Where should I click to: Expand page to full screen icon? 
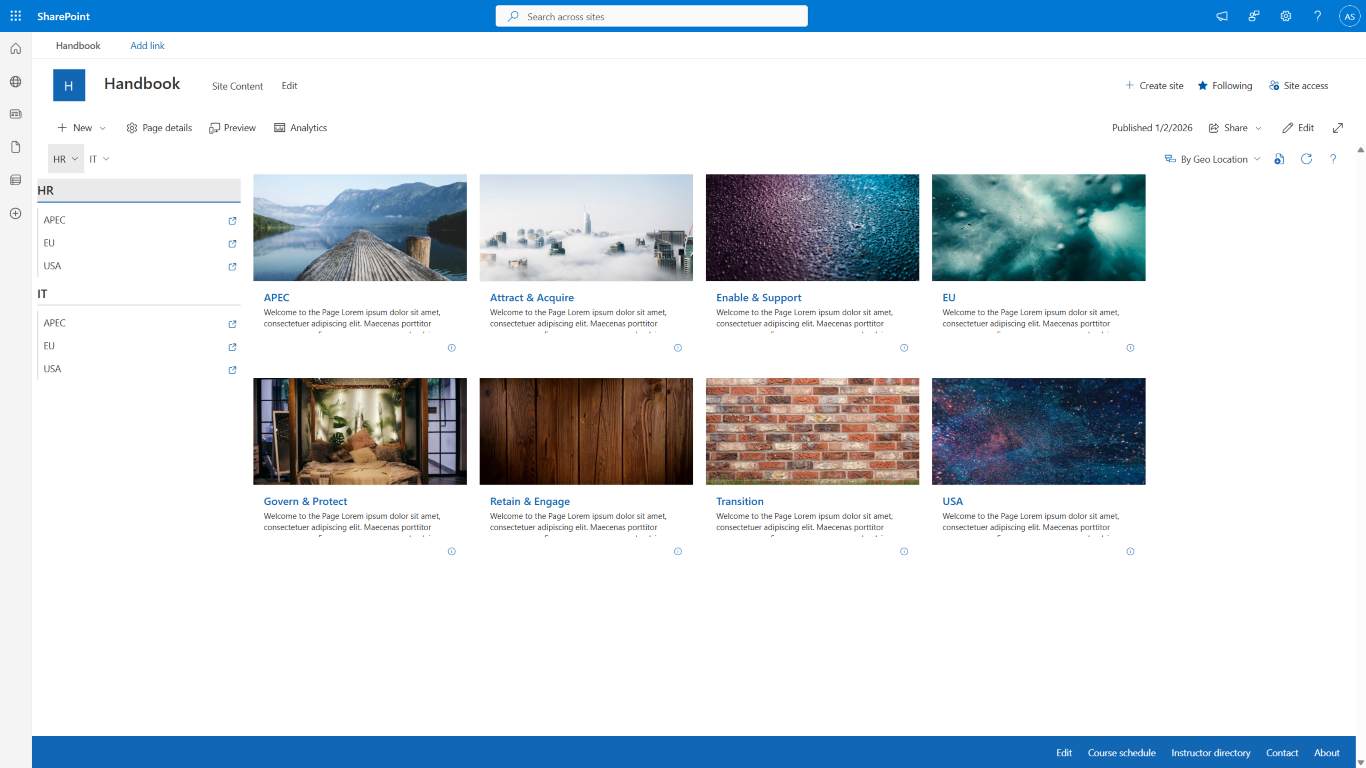tap(1338, 128)
